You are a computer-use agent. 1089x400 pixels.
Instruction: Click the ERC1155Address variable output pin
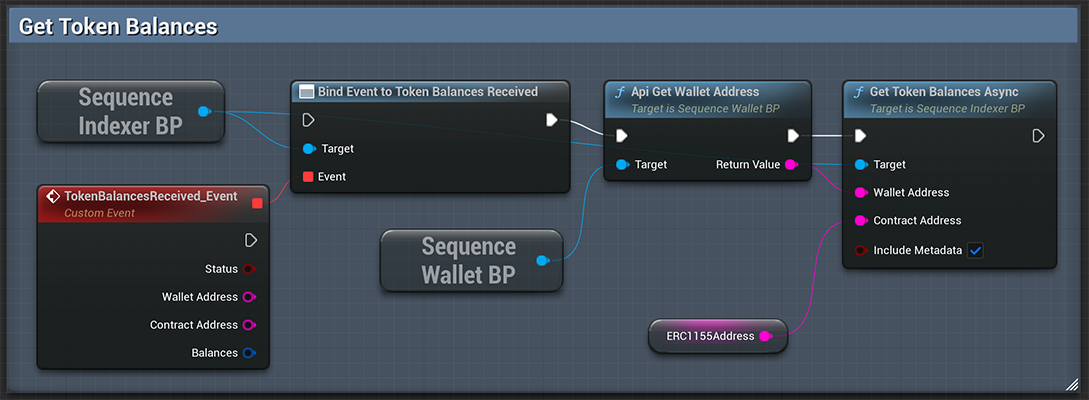click(766, 336)
